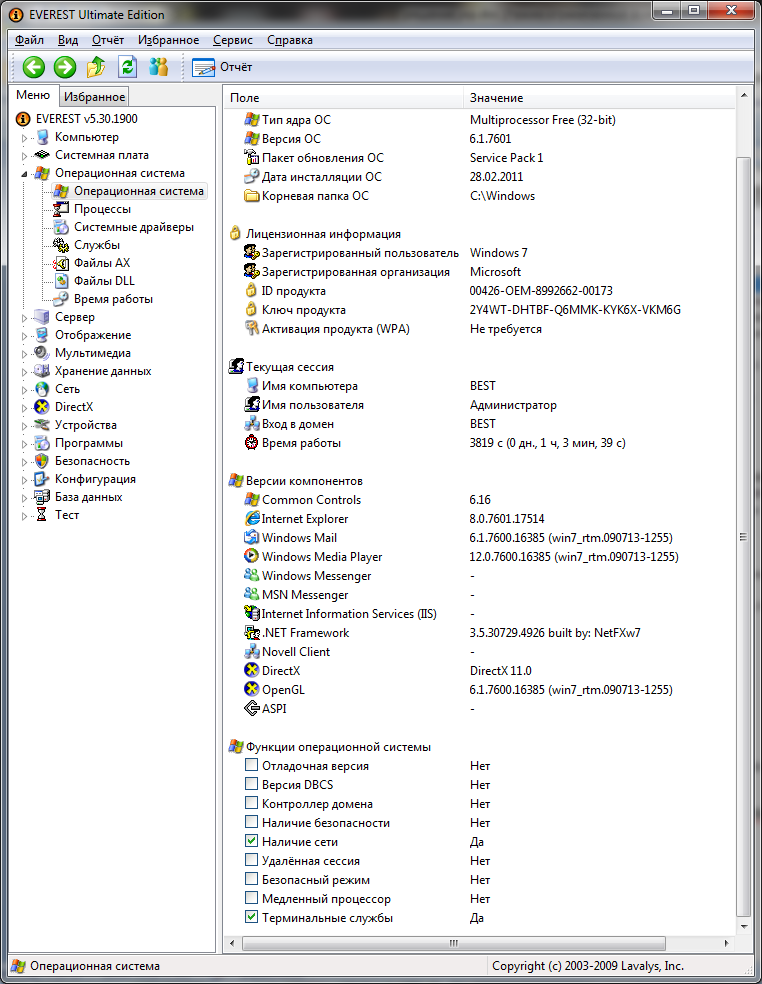Expand the Системная плата node arrow
This screenshot has height=984, width=762.
(x=24, y=156)
